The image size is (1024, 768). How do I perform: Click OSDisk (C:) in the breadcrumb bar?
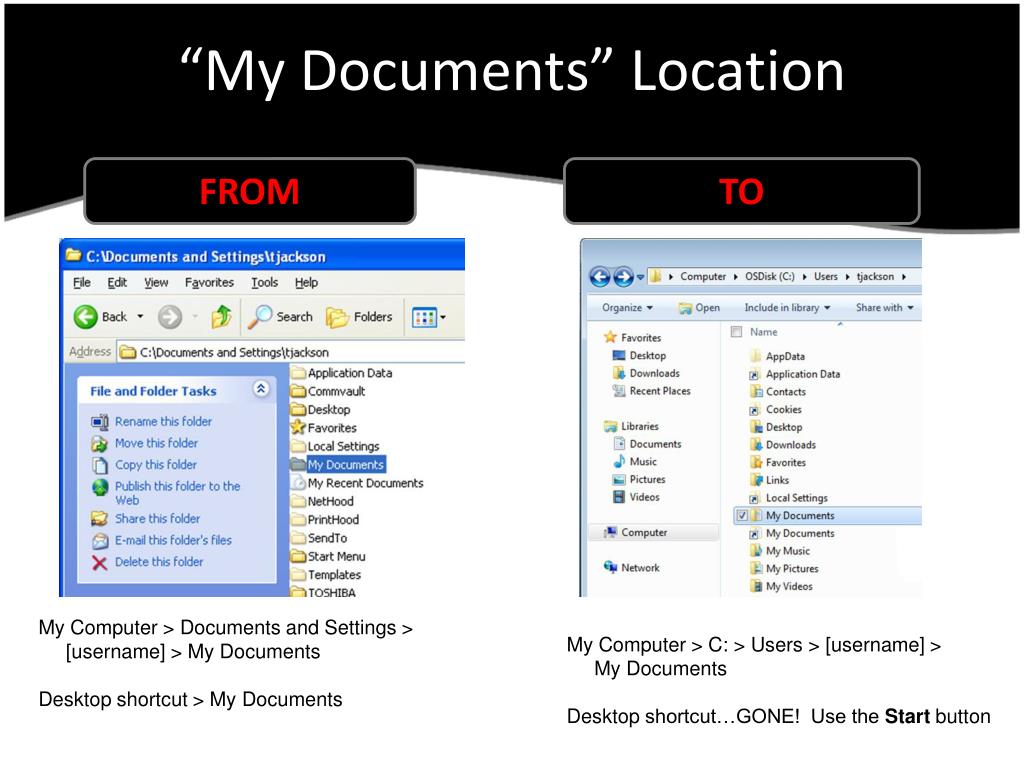(x=770, y=277)
